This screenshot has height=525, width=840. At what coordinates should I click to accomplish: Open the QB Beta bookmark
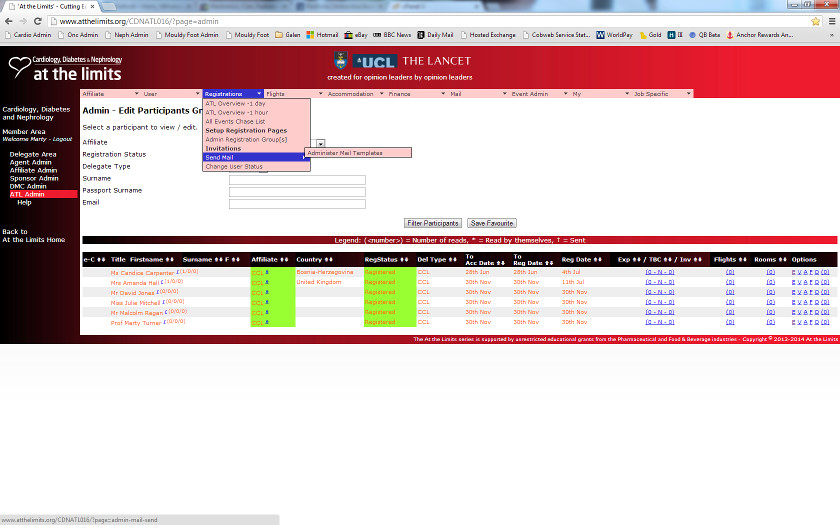click(704, 35)
